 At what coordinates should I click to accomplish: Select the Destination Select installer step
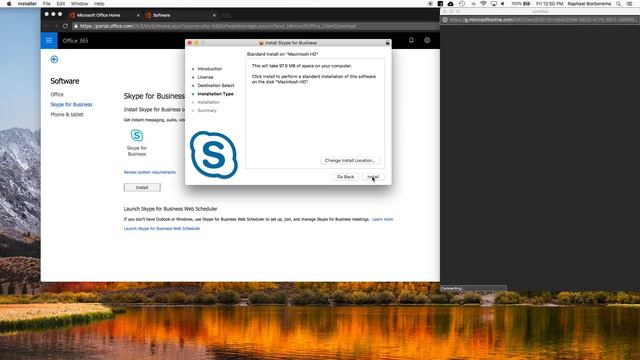tap(216, 86)
